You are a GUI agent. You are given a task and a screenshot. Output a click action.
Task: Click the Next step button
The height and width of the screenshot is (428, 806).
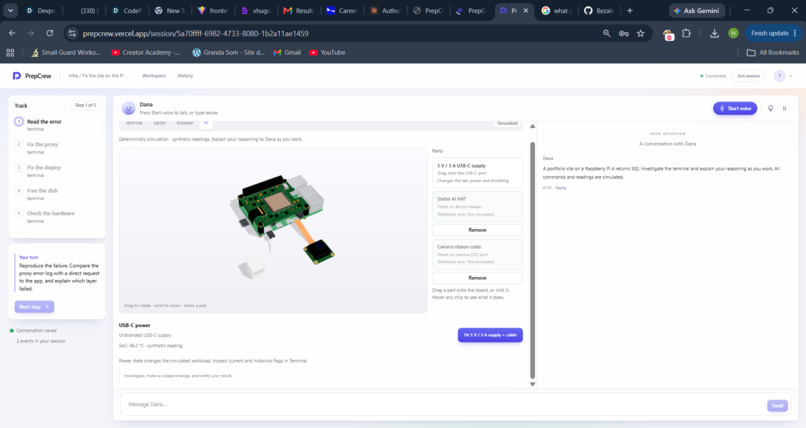point(34,307)
